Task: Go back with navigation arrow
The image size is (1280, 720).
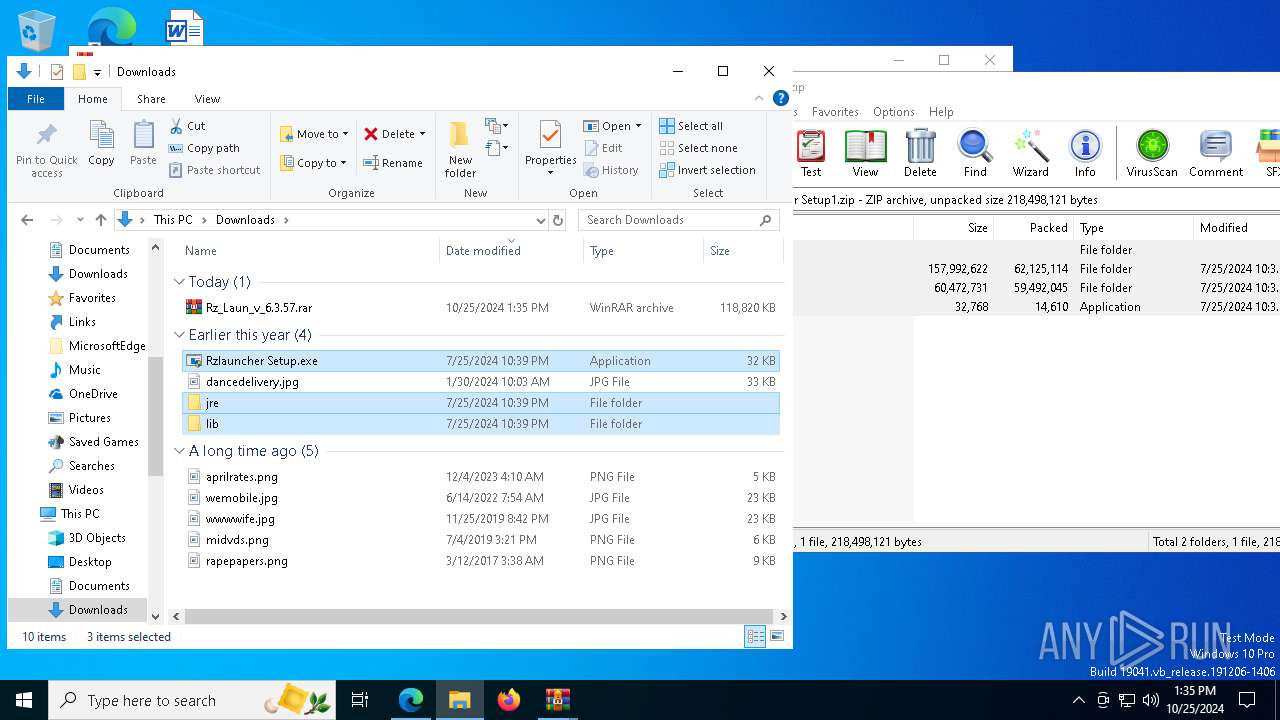Action: (x=27, y=220)
